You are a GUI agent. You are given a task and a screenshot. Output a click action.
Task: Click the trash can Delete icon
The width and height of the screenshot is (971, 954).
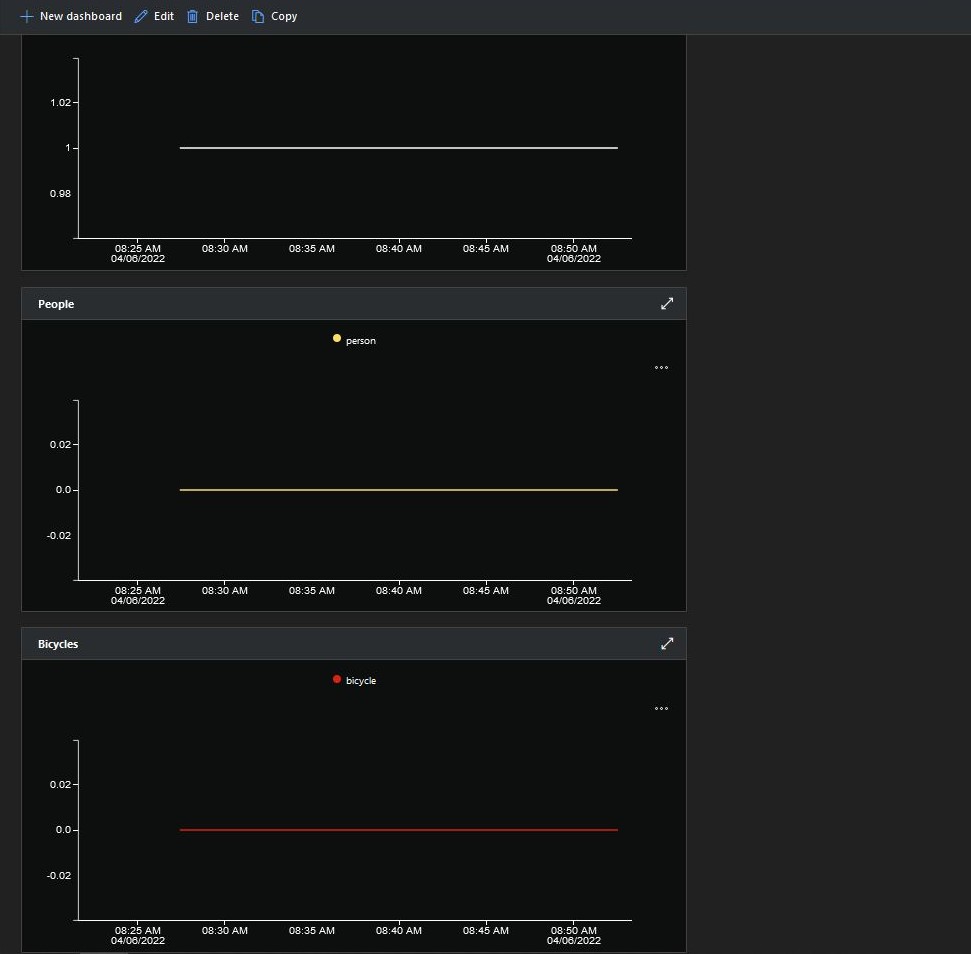tap(193, 17)
